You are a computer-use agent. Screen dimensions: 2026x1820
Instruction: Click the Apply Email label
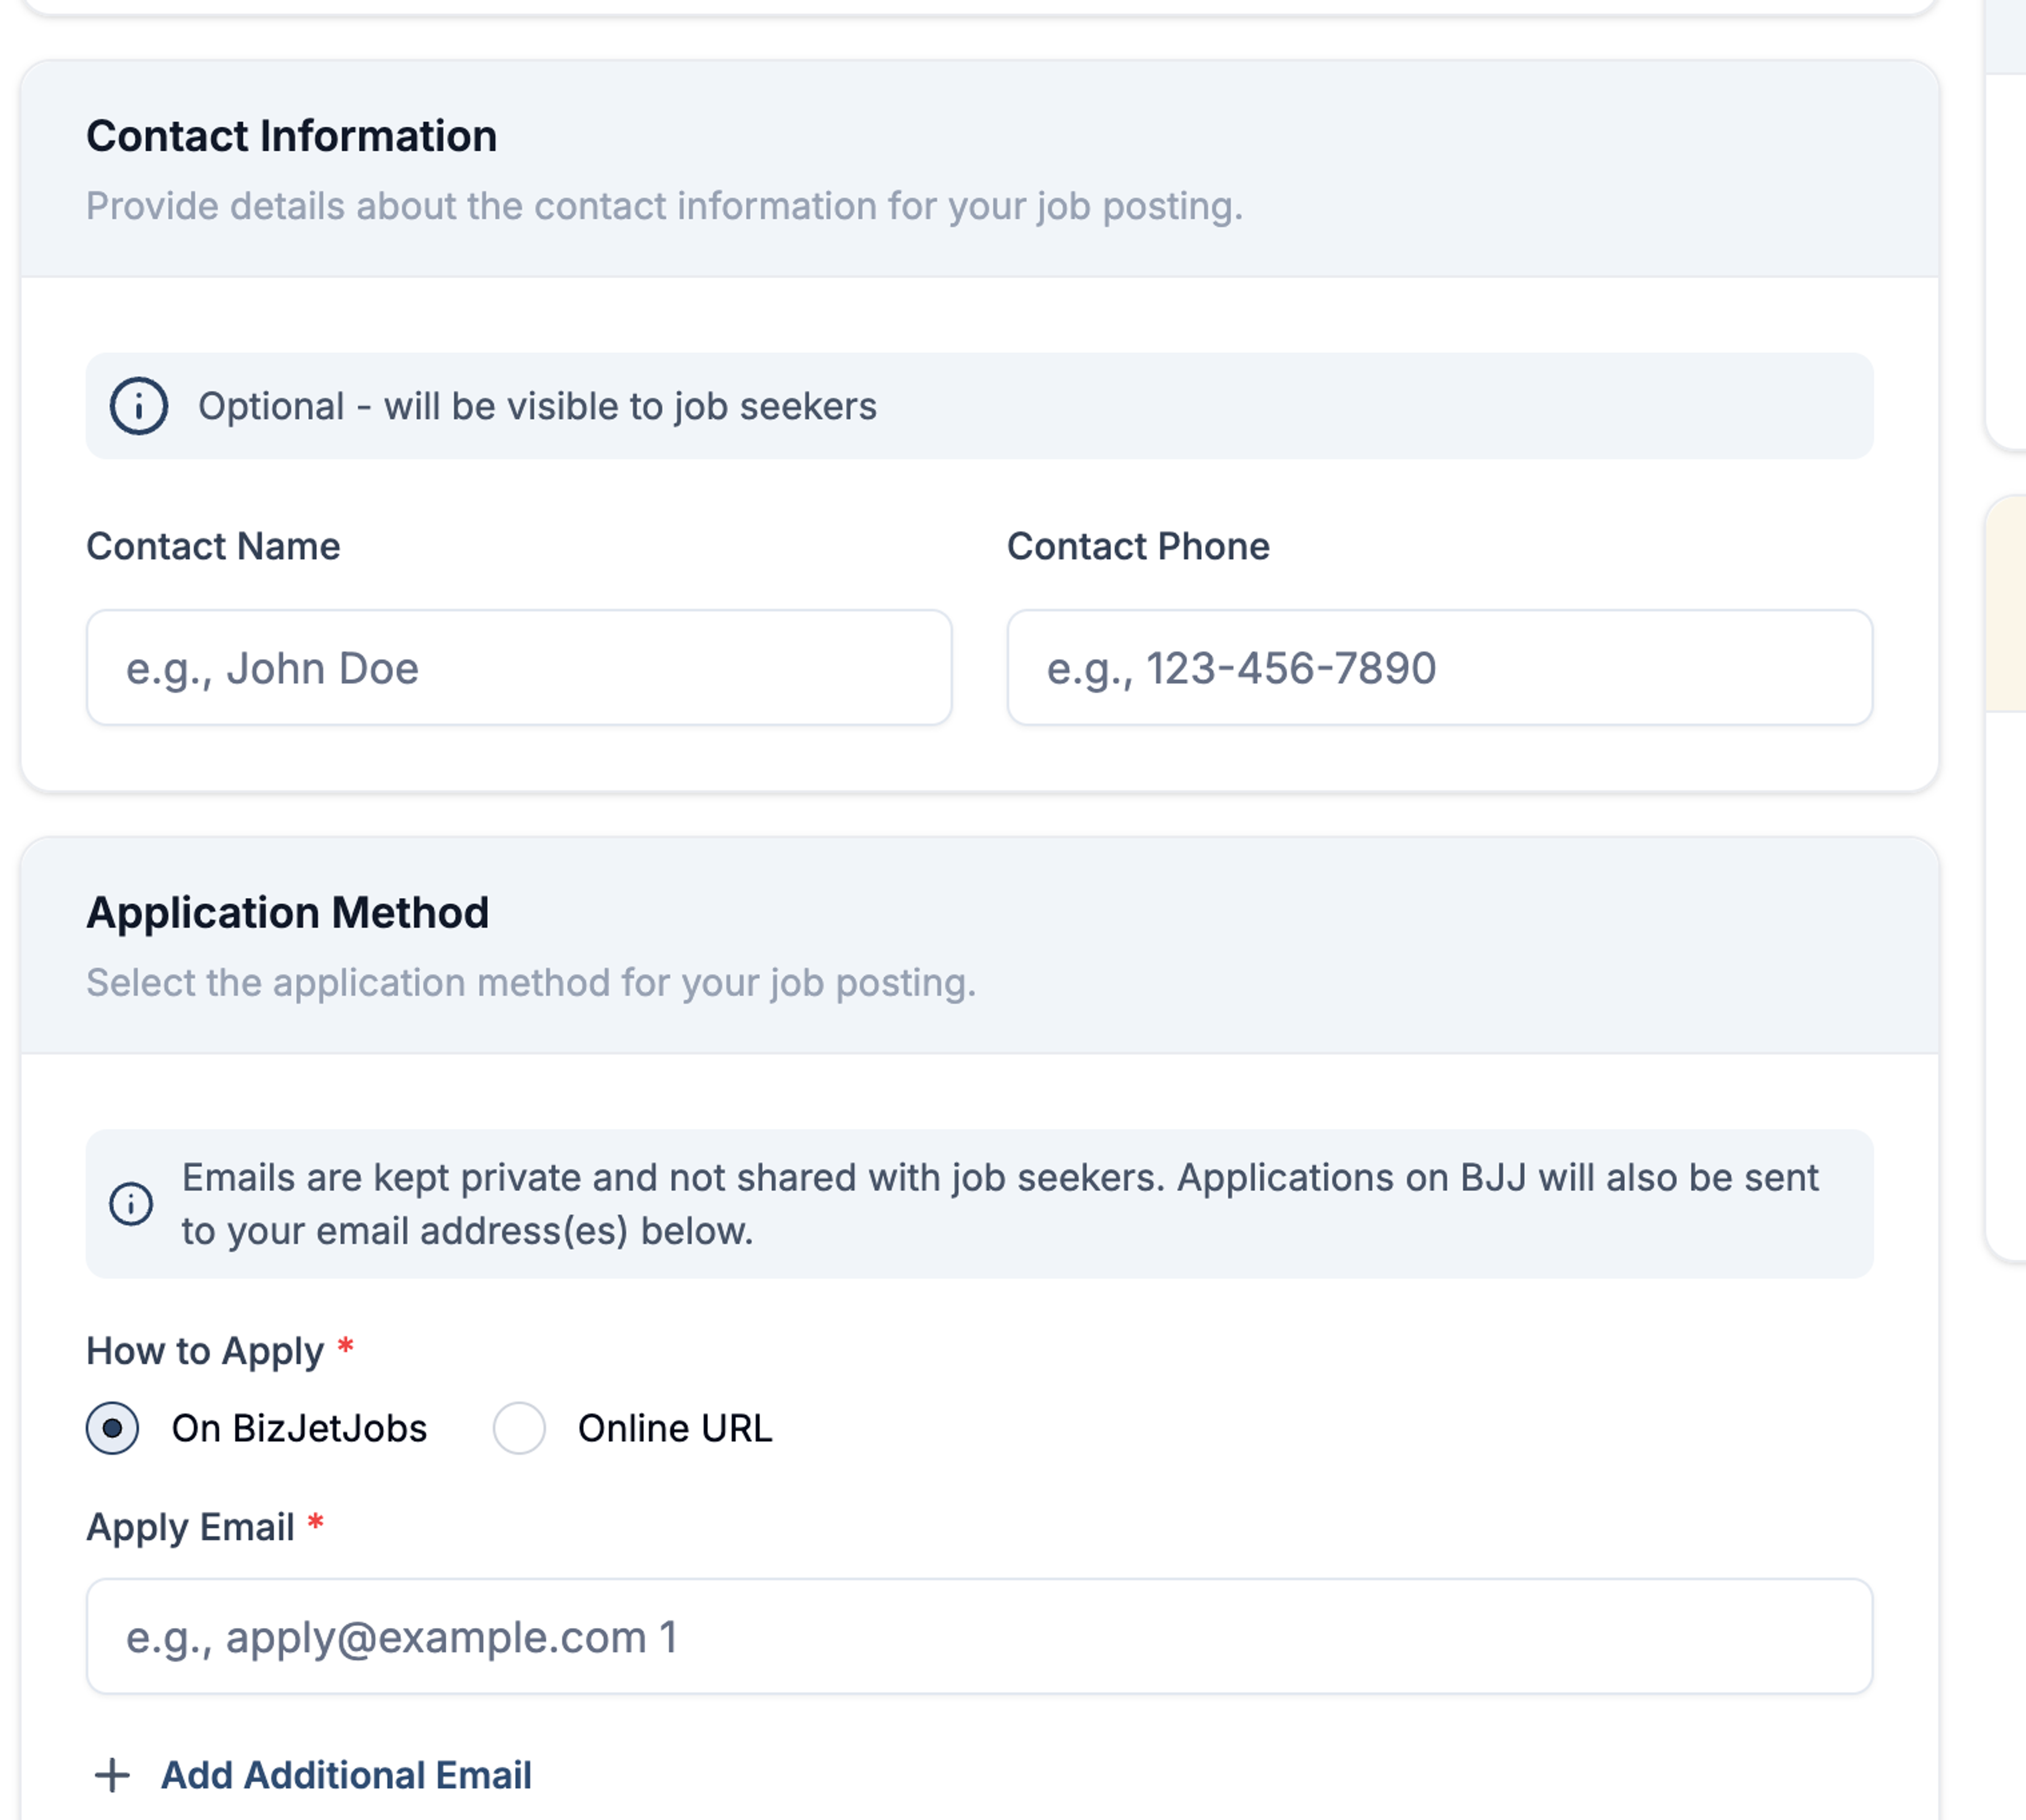pos(190,1527)
